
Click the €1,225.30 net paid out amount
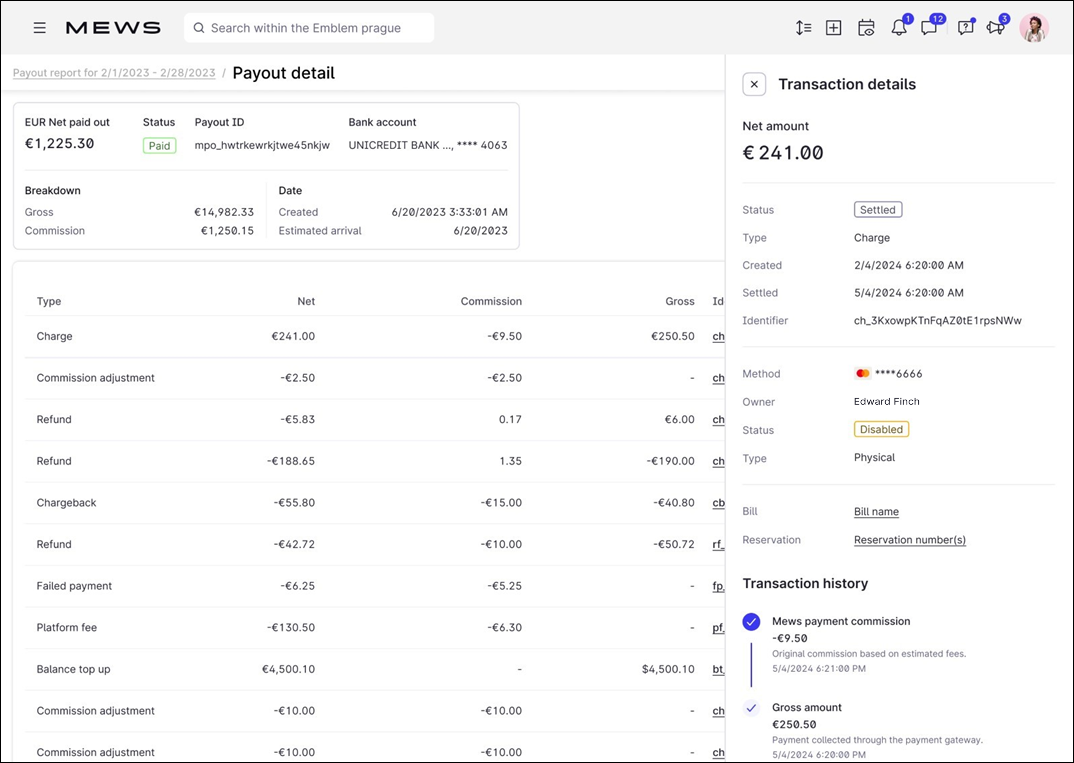click(x=60, y=143)
